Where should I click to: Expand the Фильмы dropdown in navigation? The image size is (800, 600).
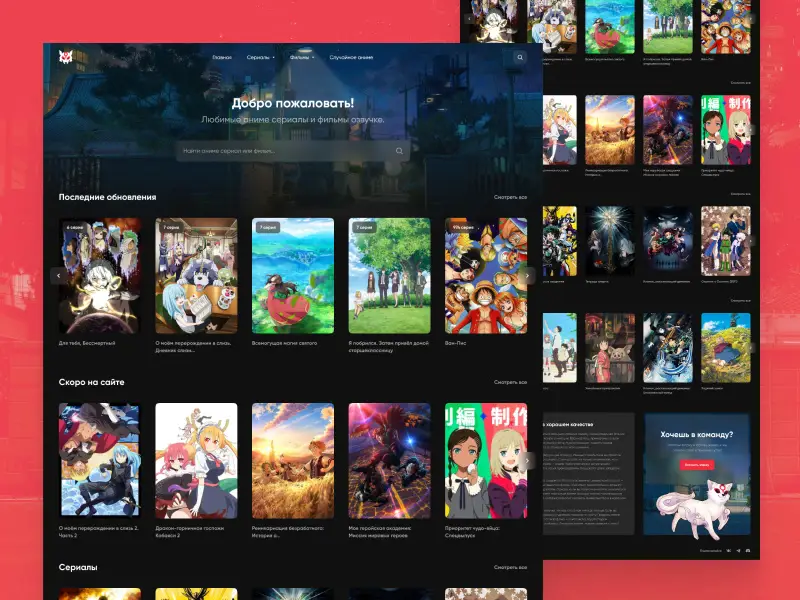(x=302, y=58)
